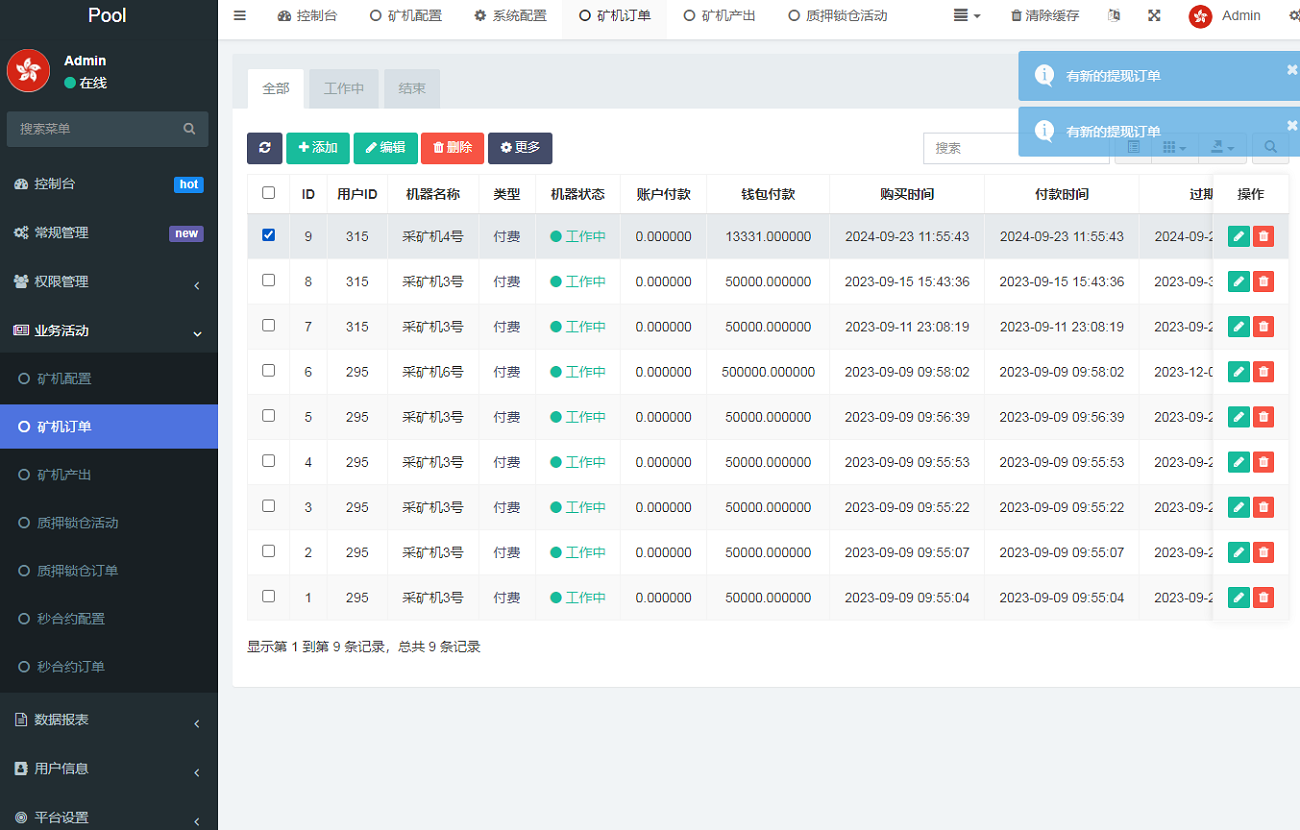Check the checkbox for order ID 5
1300x830 pixels.
tap(268, 415)
